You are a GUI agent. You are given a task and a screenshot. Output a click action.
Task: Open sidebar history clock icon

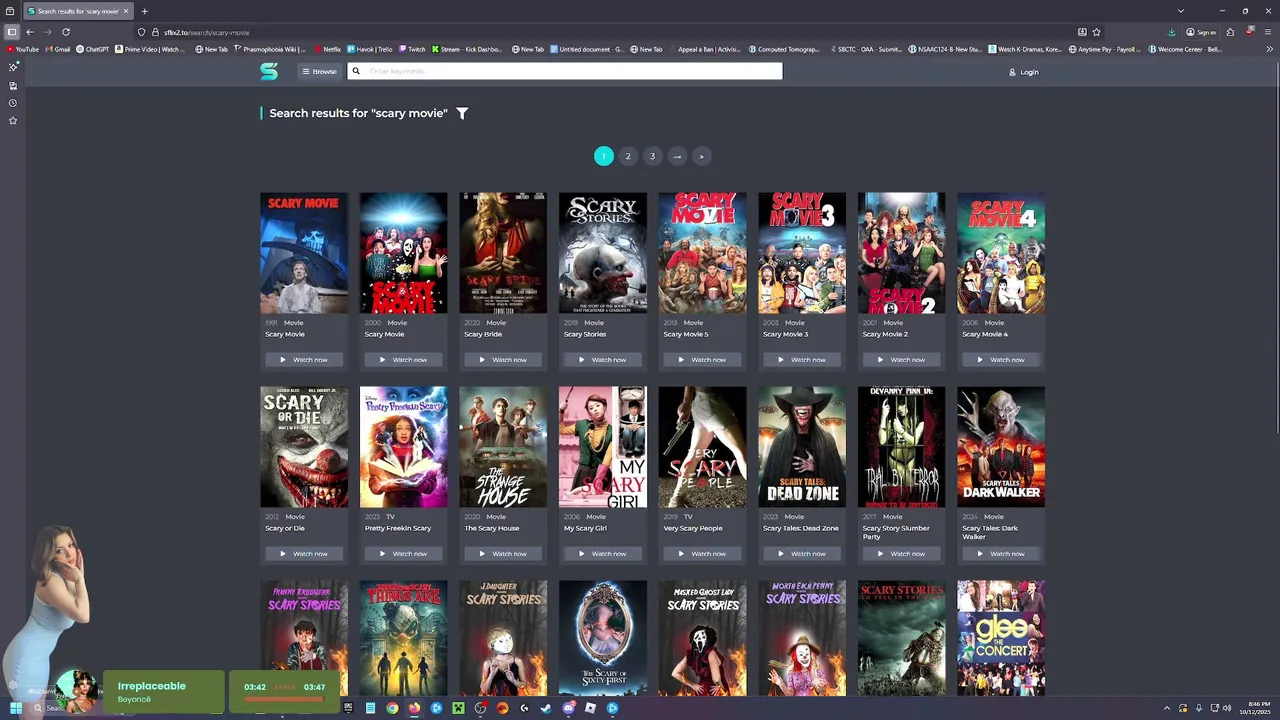(x=13, y=103)
